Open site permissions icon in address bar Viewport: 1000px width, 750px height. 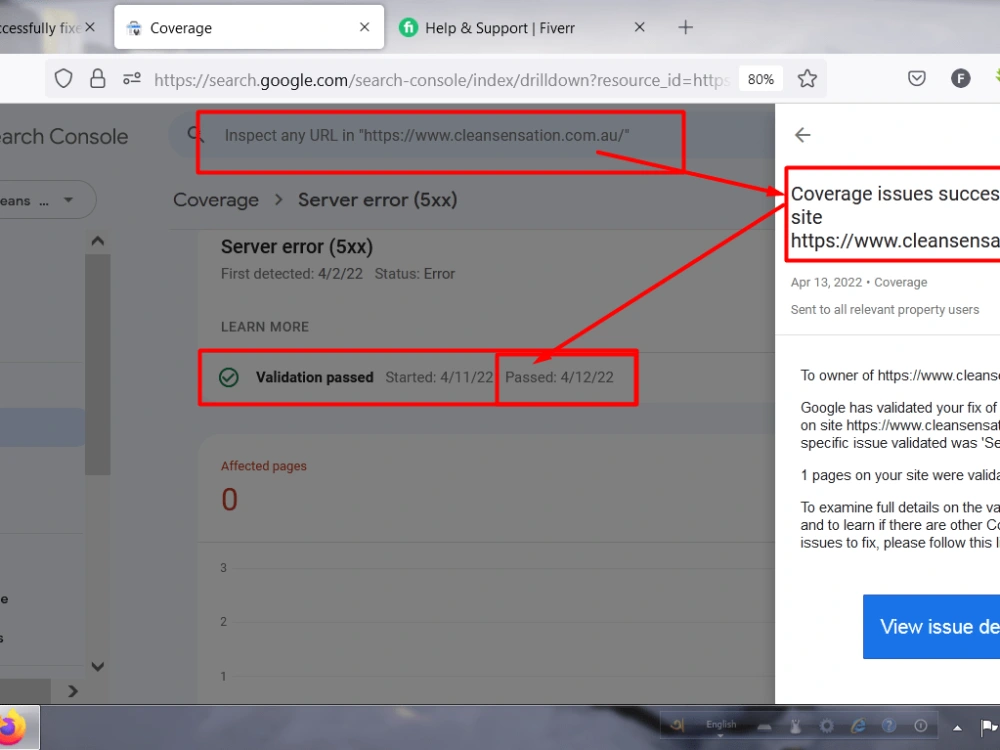(x=132, y=79)
